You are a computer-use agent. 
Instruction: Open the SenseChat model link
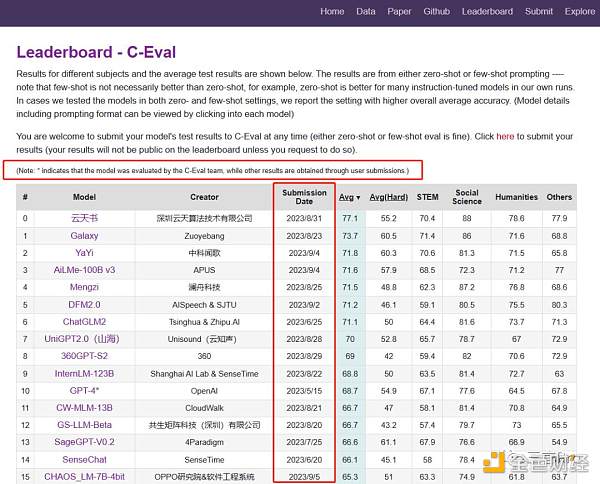[84, 460]
